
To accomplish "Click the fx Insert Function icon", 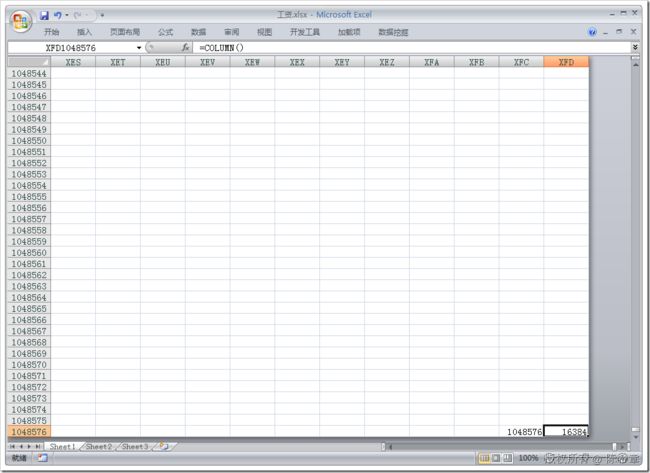I will click(x=186, y=48).
